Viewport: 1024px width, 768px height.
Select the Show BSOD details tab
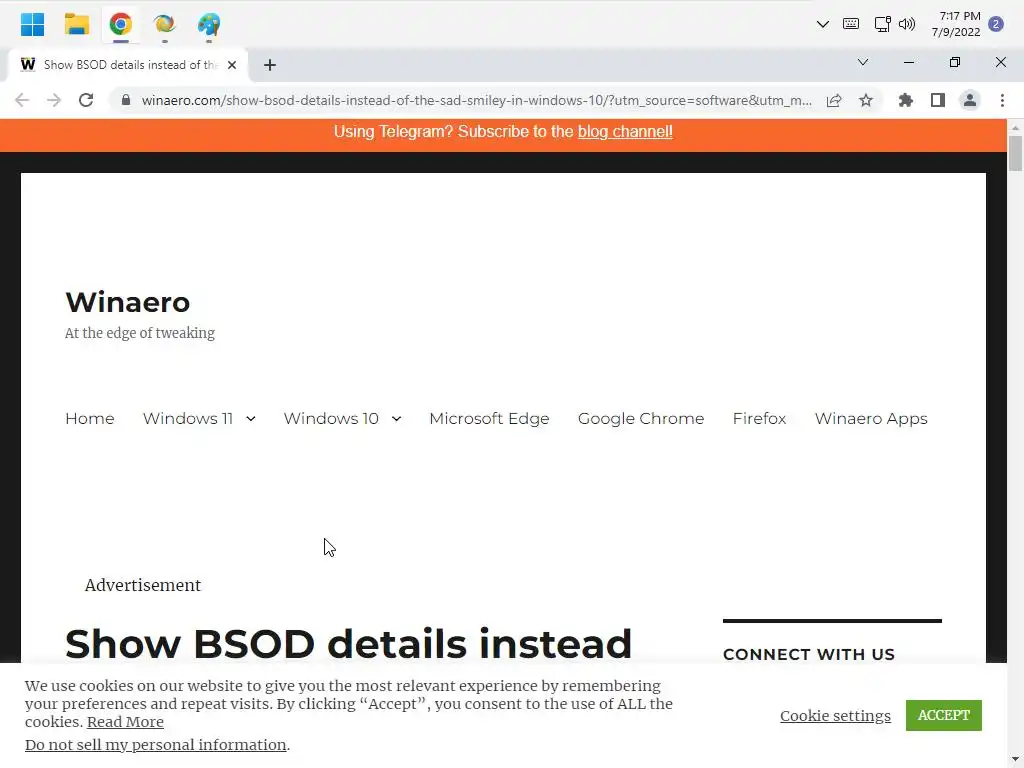point(129,65)
